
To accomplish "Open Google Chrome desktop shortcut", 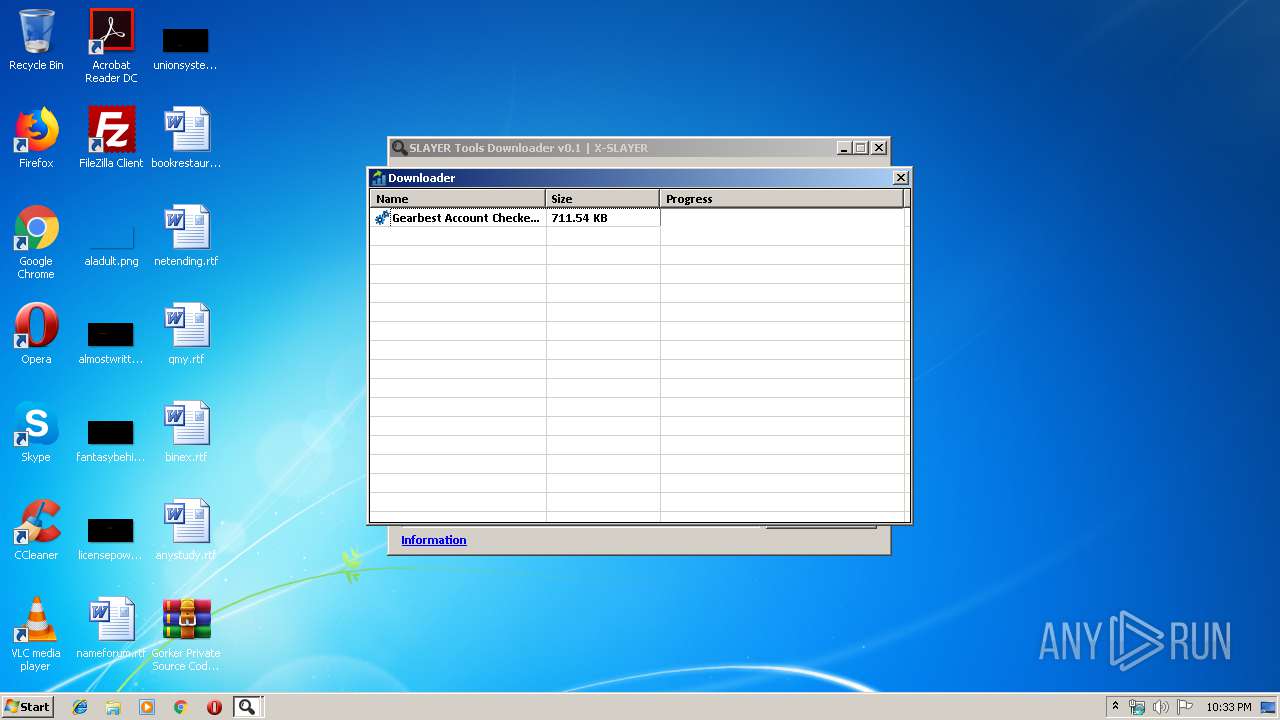I will (x=36, y=242).
